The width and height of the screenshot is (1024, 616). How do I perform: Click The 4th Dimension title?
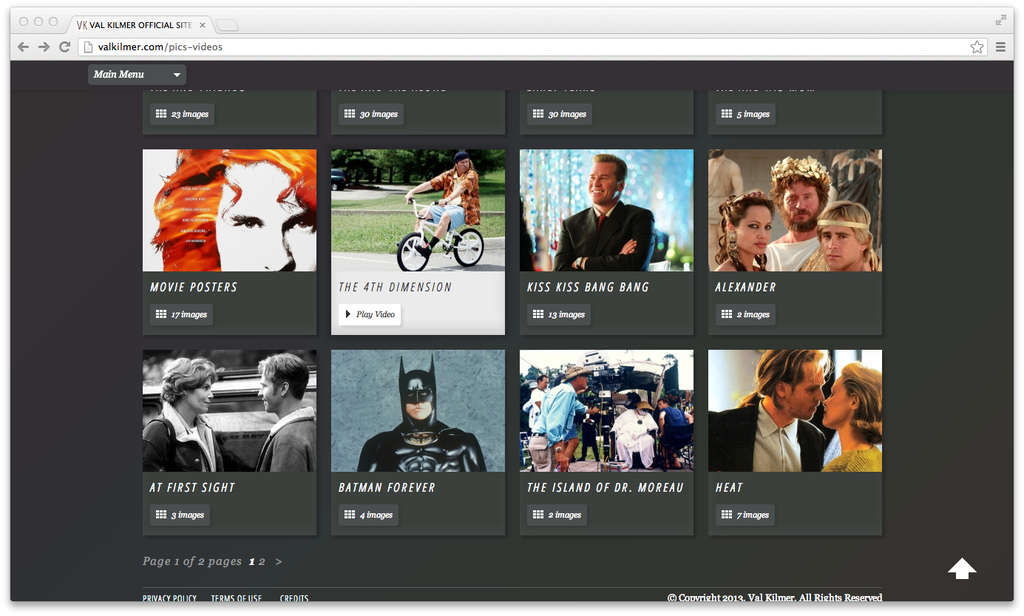pos(395,287)
